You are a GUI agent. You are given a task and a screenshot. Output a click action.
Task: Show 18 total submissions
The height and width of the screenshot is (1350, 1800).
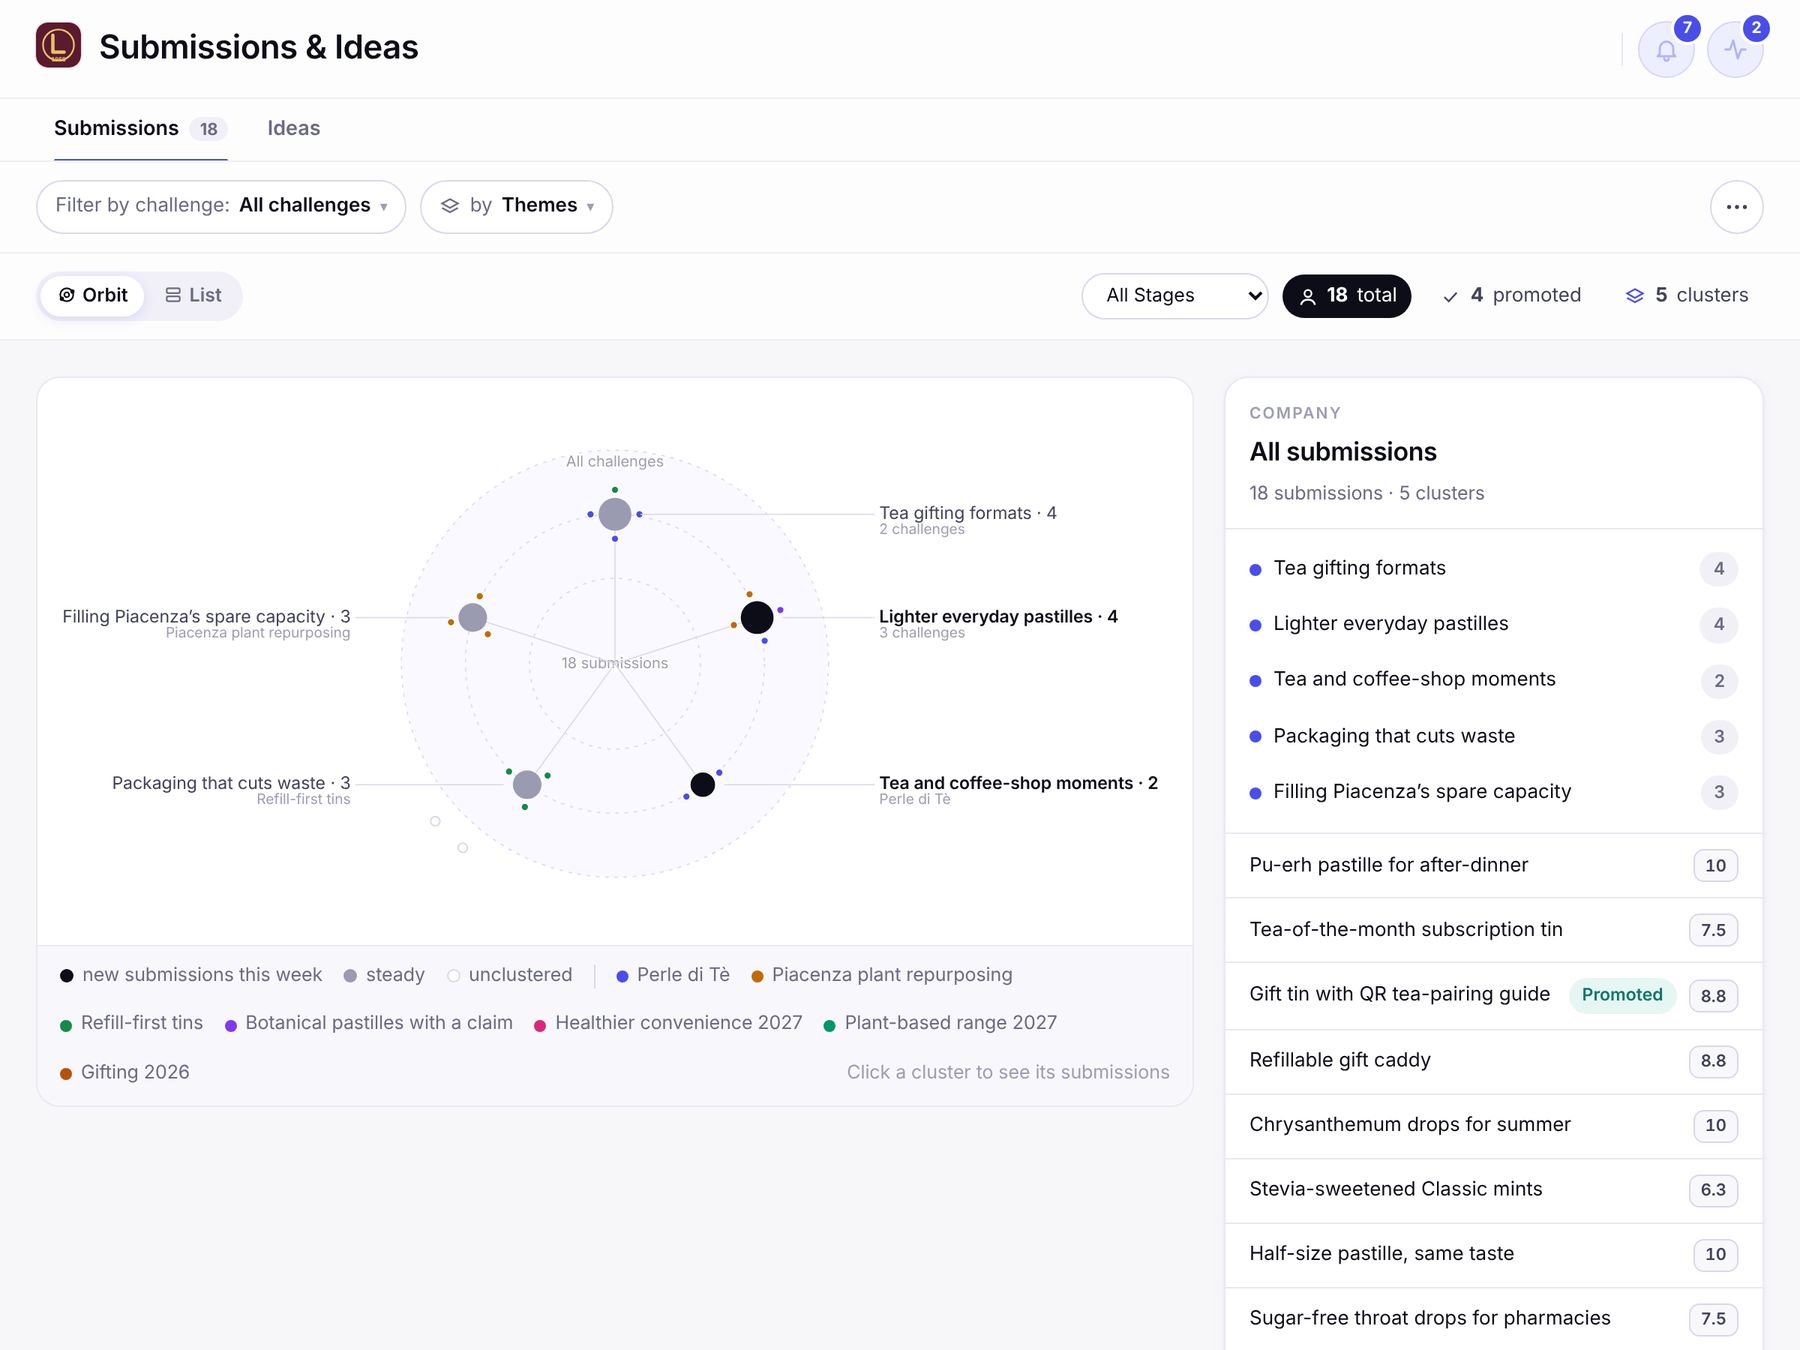click(1346, 295)
